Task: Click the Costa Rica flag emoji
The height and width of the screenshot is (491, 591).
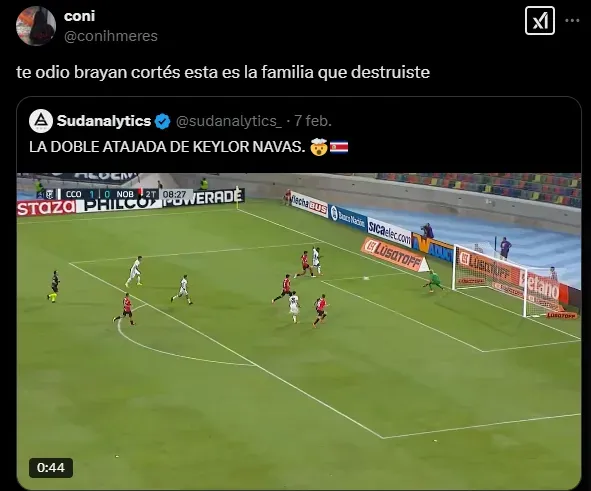Action: 339,147
